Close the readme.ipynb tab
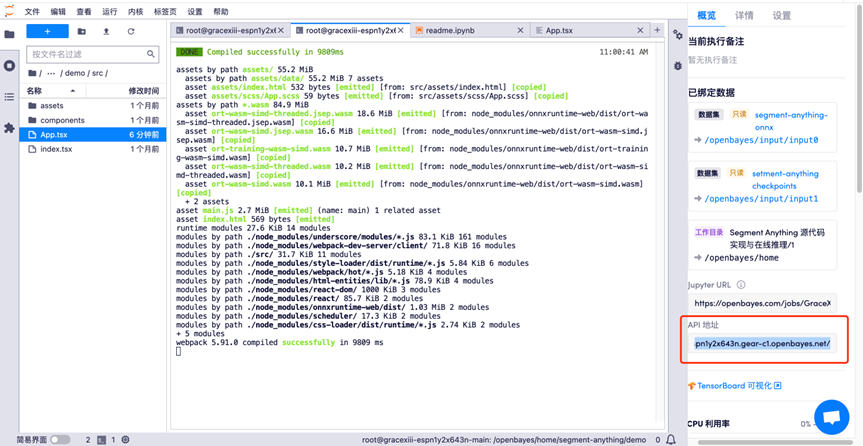The width and height of the screenshot is (863, 446). [520, 31]
